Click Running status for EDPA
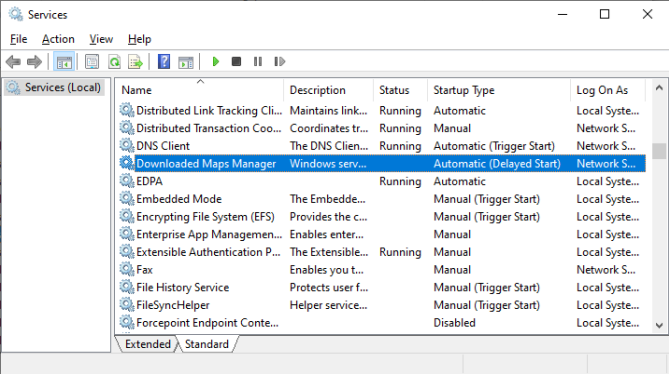This screenshot has height=374, width=669. (400, 181)
